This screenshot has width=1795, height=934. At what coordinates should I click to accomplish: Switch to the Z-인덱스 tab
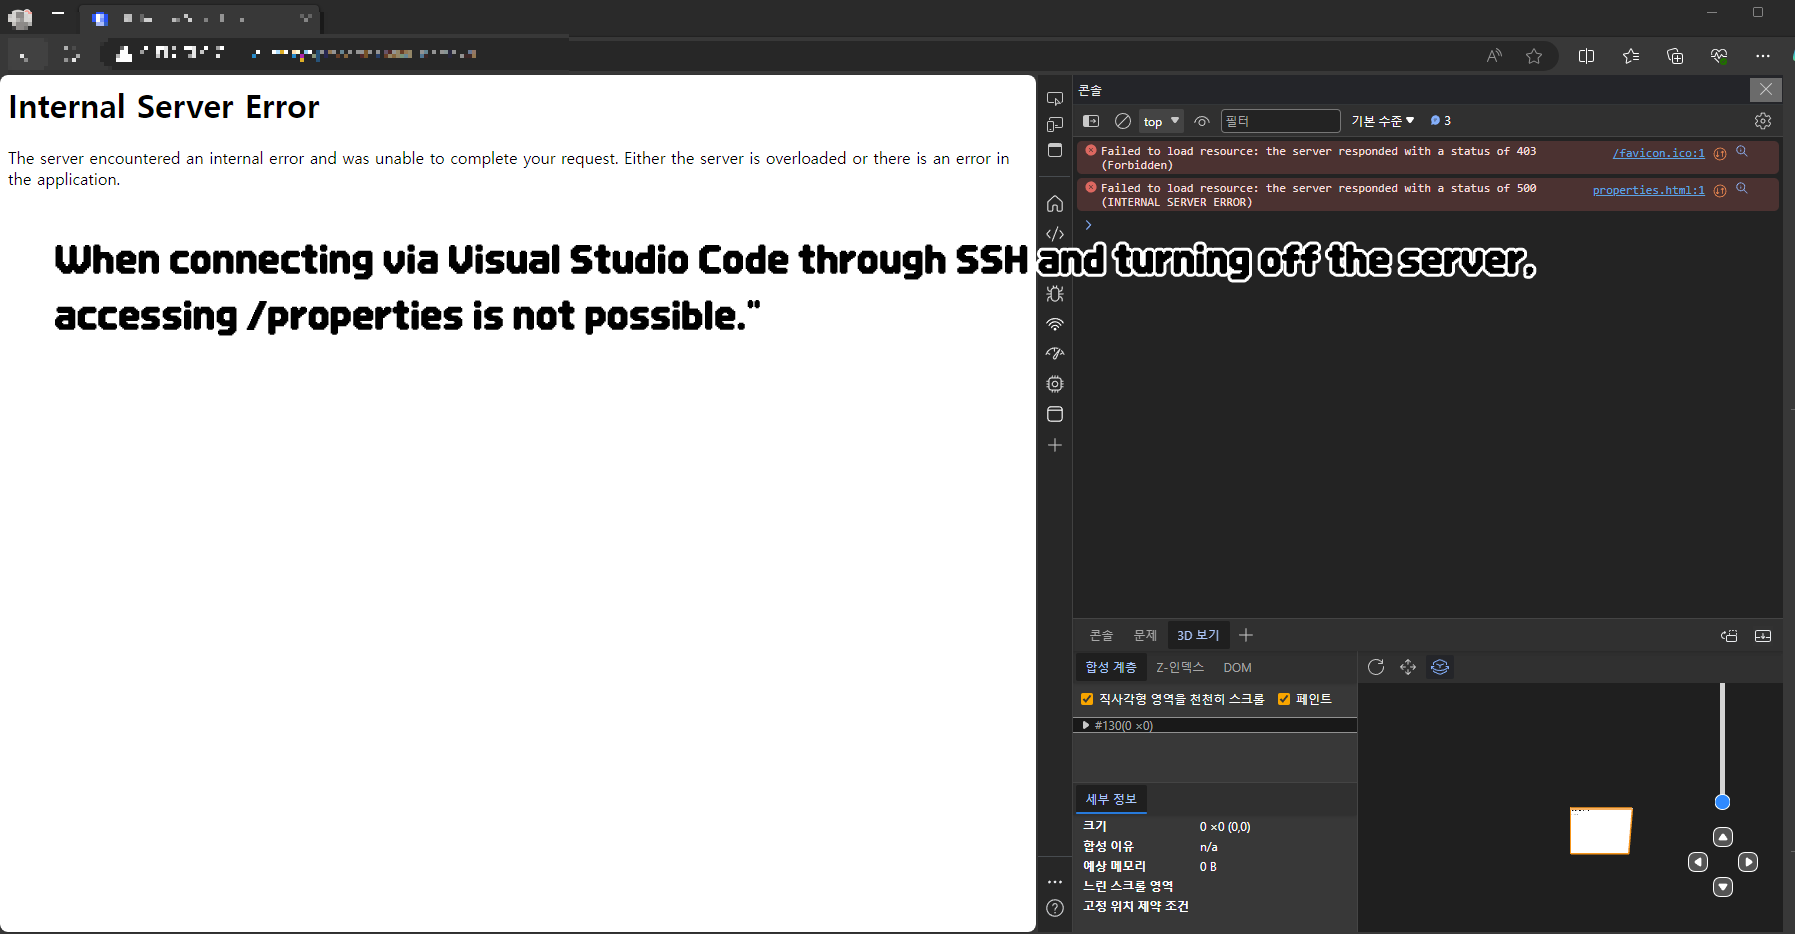point(1180,667)
